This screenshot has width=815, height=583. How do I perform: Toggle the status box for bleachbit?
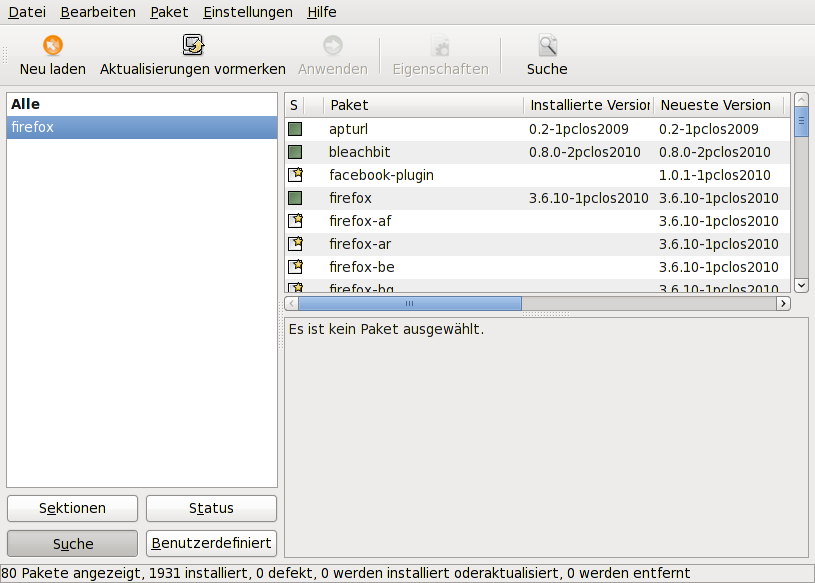(x=295, y=152)
